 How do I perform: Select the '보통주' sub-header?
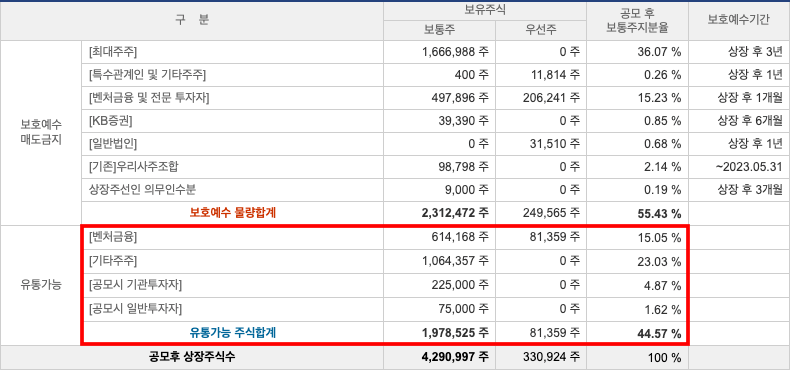click(439, 30)
